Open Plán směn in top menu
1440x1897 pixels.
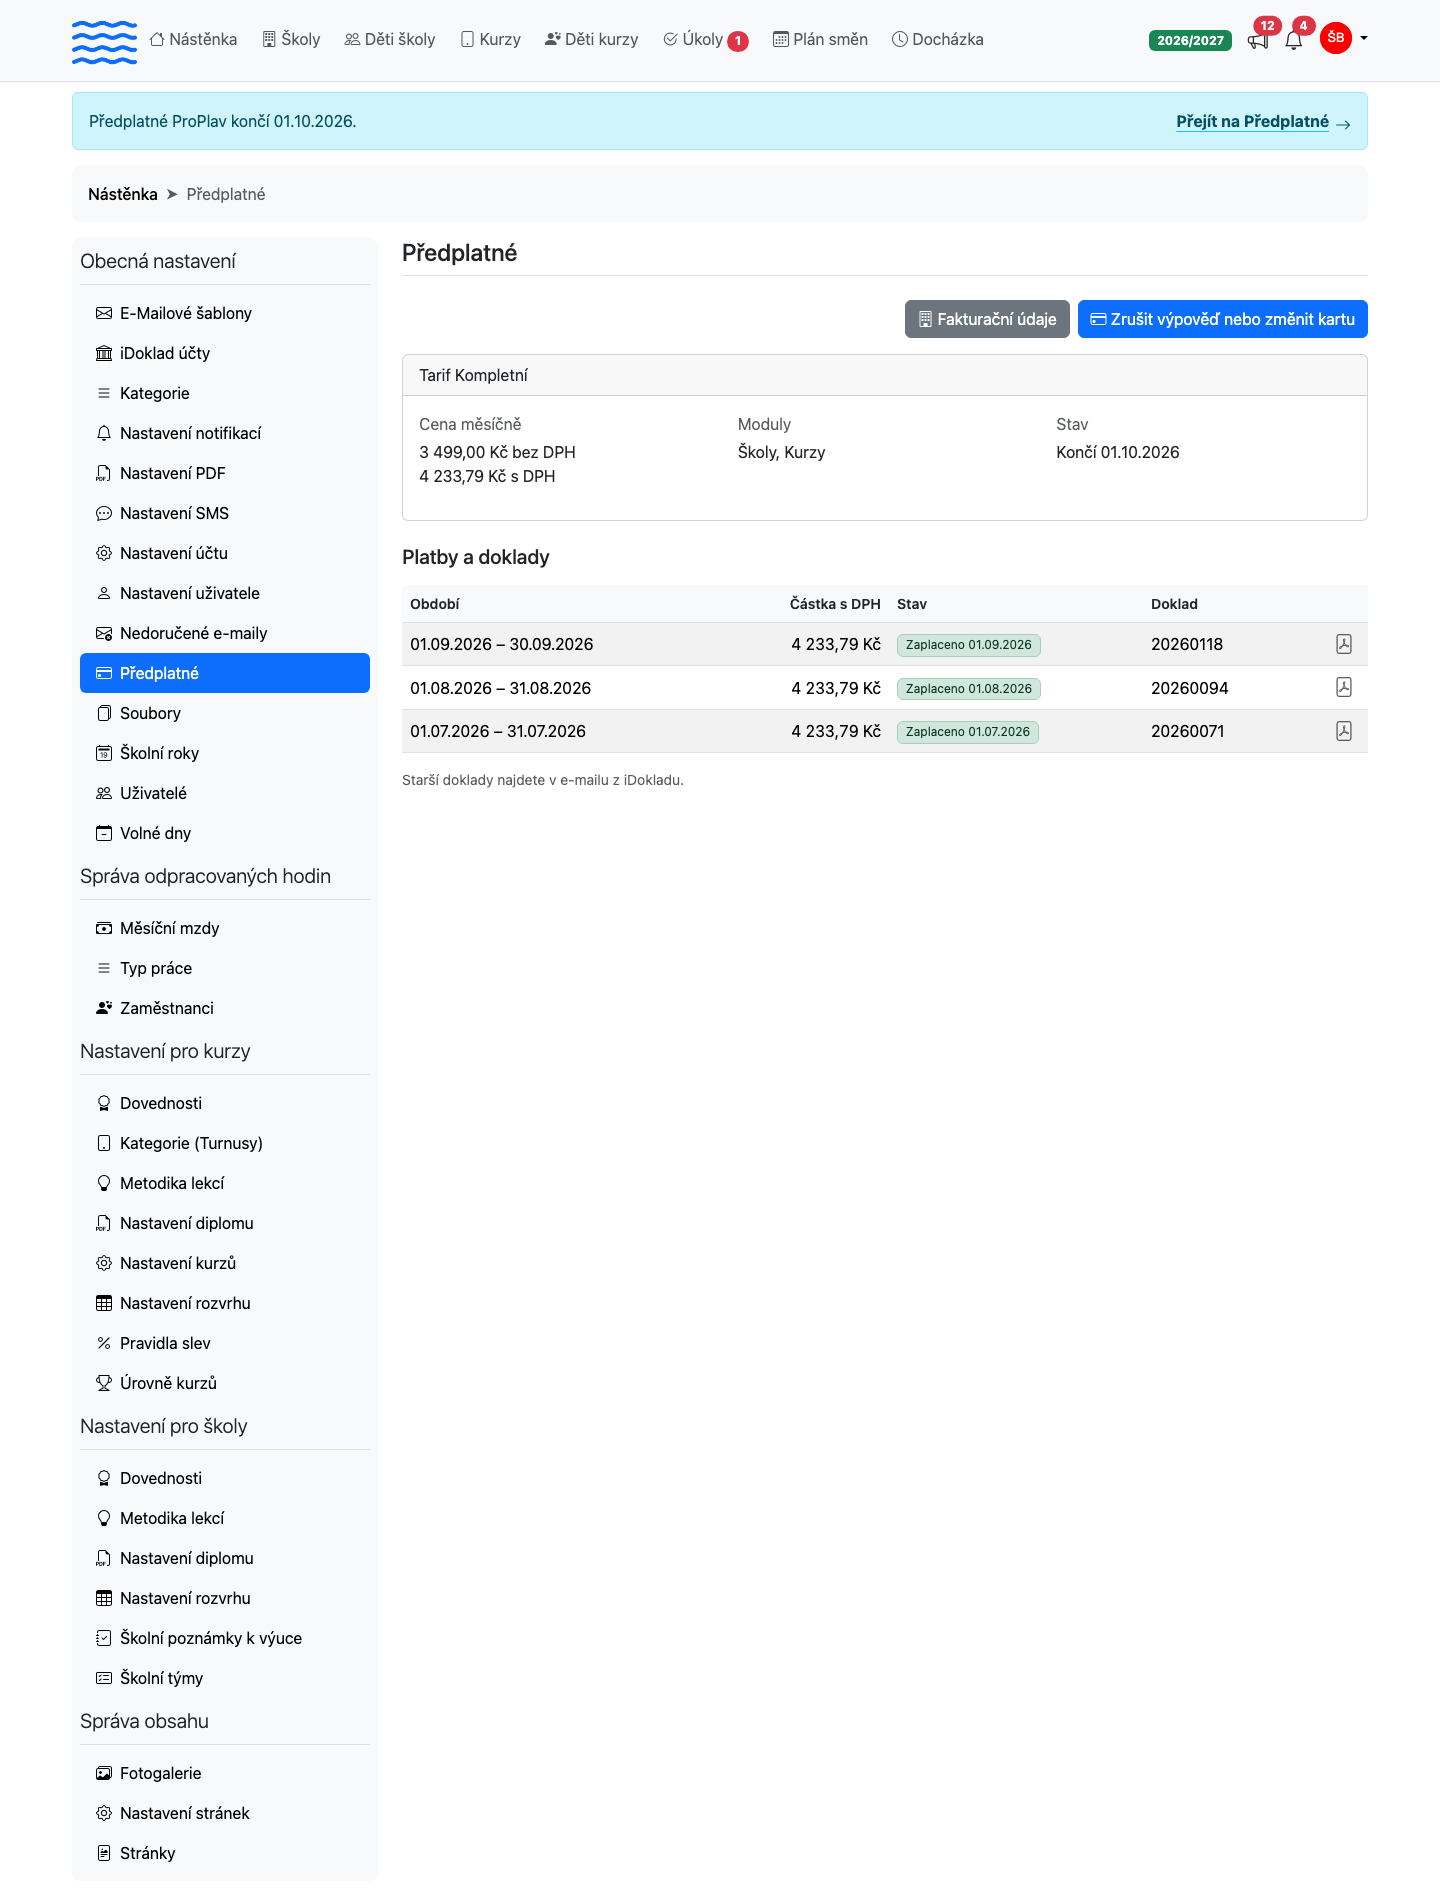(x=820, y=39)
